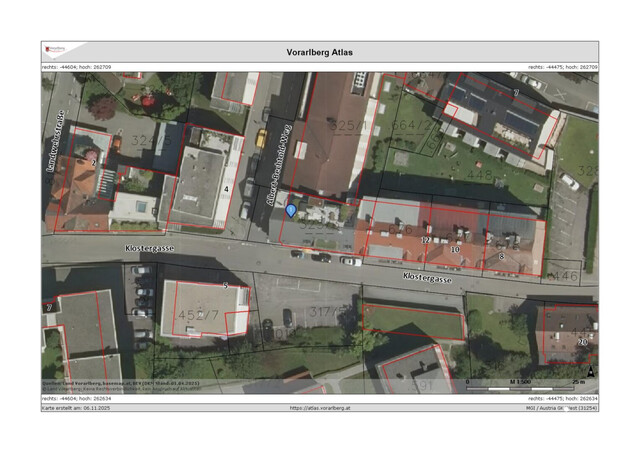This screenshot has height=453, width=640.
Task: Click house number 7 on solar-panel roof building
Action: pyautogui.click(x=516, y=93)
